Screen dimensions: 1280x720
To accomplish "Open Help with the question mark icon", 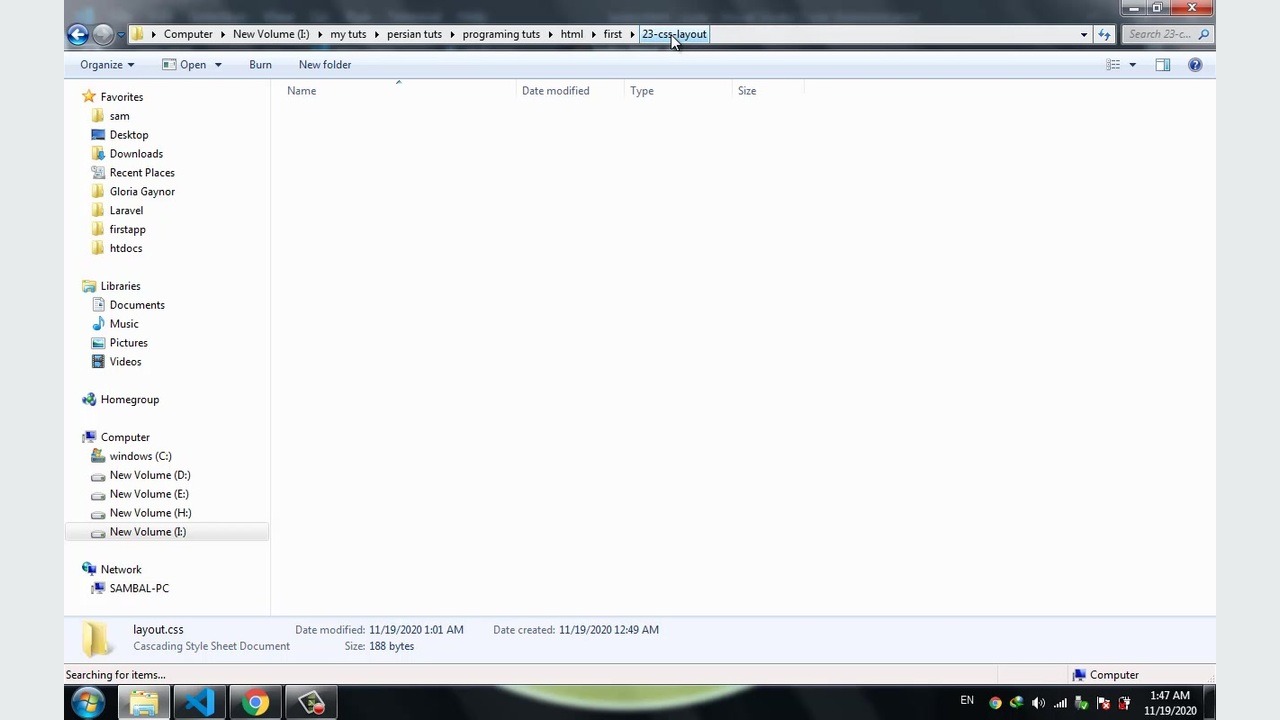I will (x=1195, y=65).
